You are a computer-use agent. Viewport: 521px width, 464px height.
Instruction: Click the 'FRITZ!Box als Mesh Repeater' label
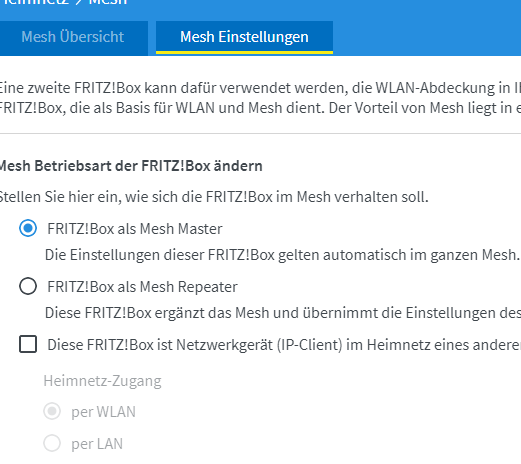(142, 287)
